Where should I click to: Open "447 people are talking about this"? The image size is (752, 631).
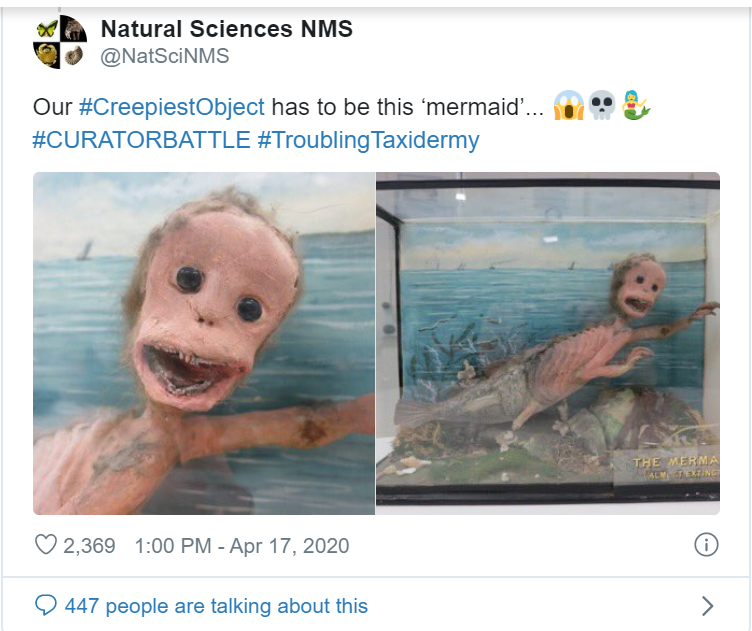click(216, 606)
